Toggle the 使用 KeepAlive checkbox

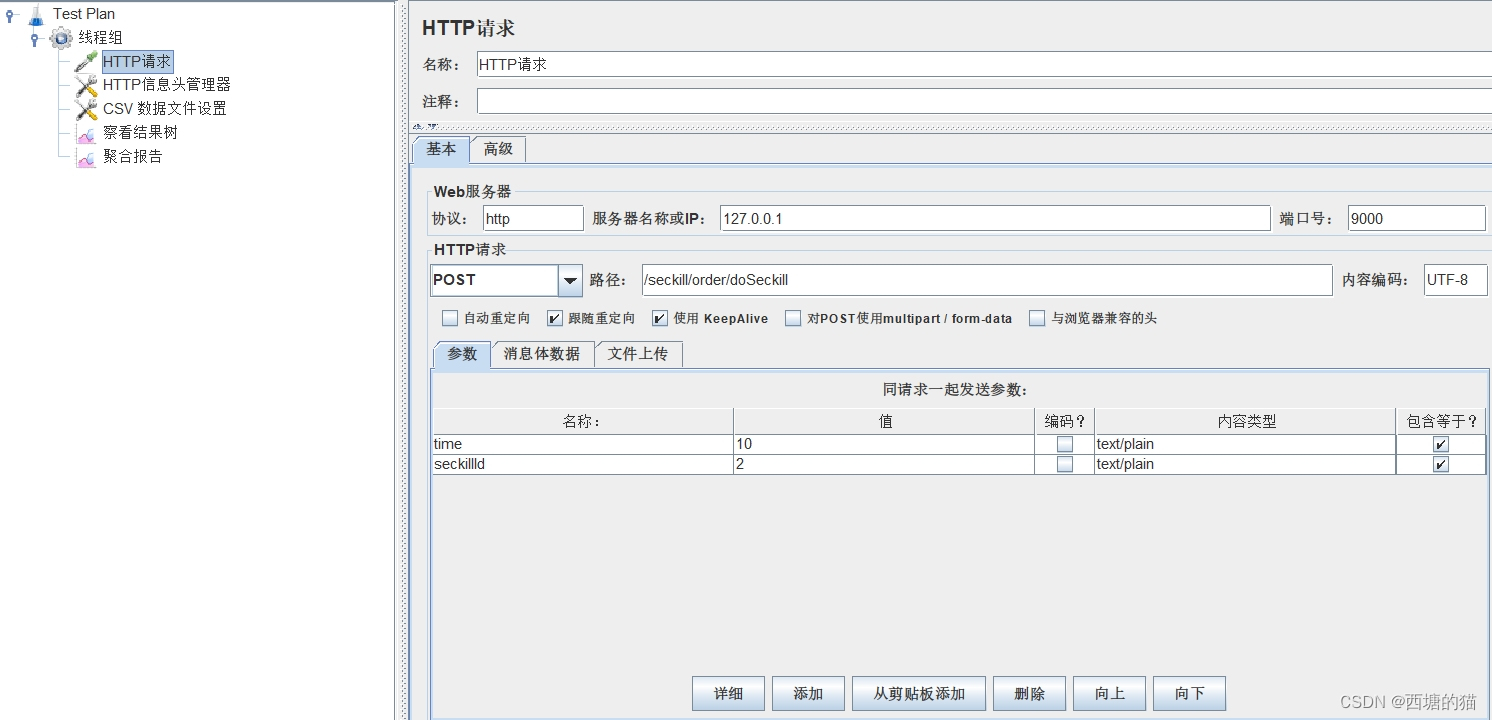pos(660,319)
